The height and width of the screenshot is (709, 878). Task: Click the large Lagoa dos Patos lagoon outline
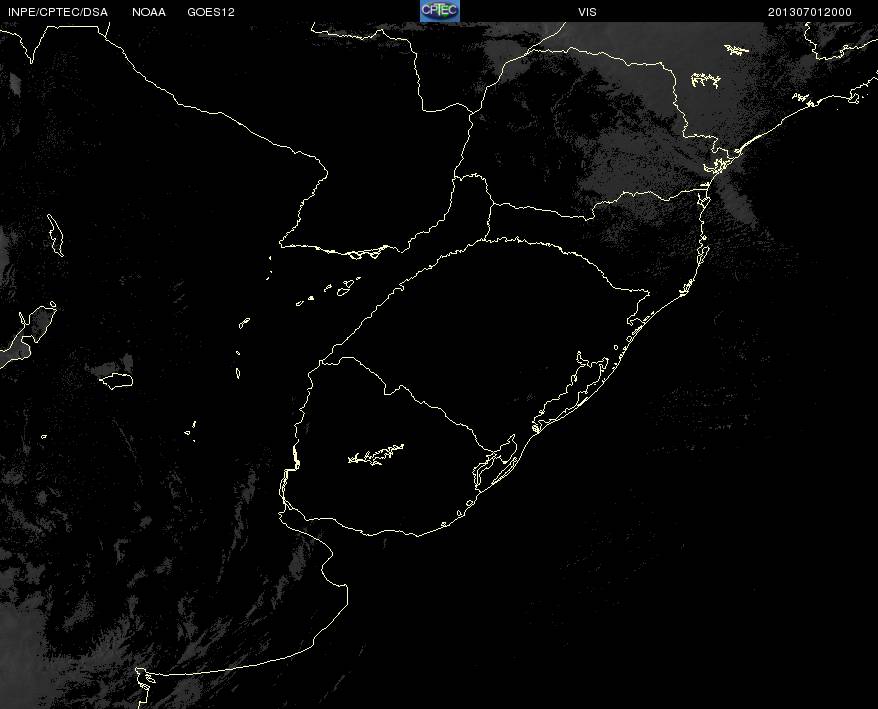coord(570,391)
